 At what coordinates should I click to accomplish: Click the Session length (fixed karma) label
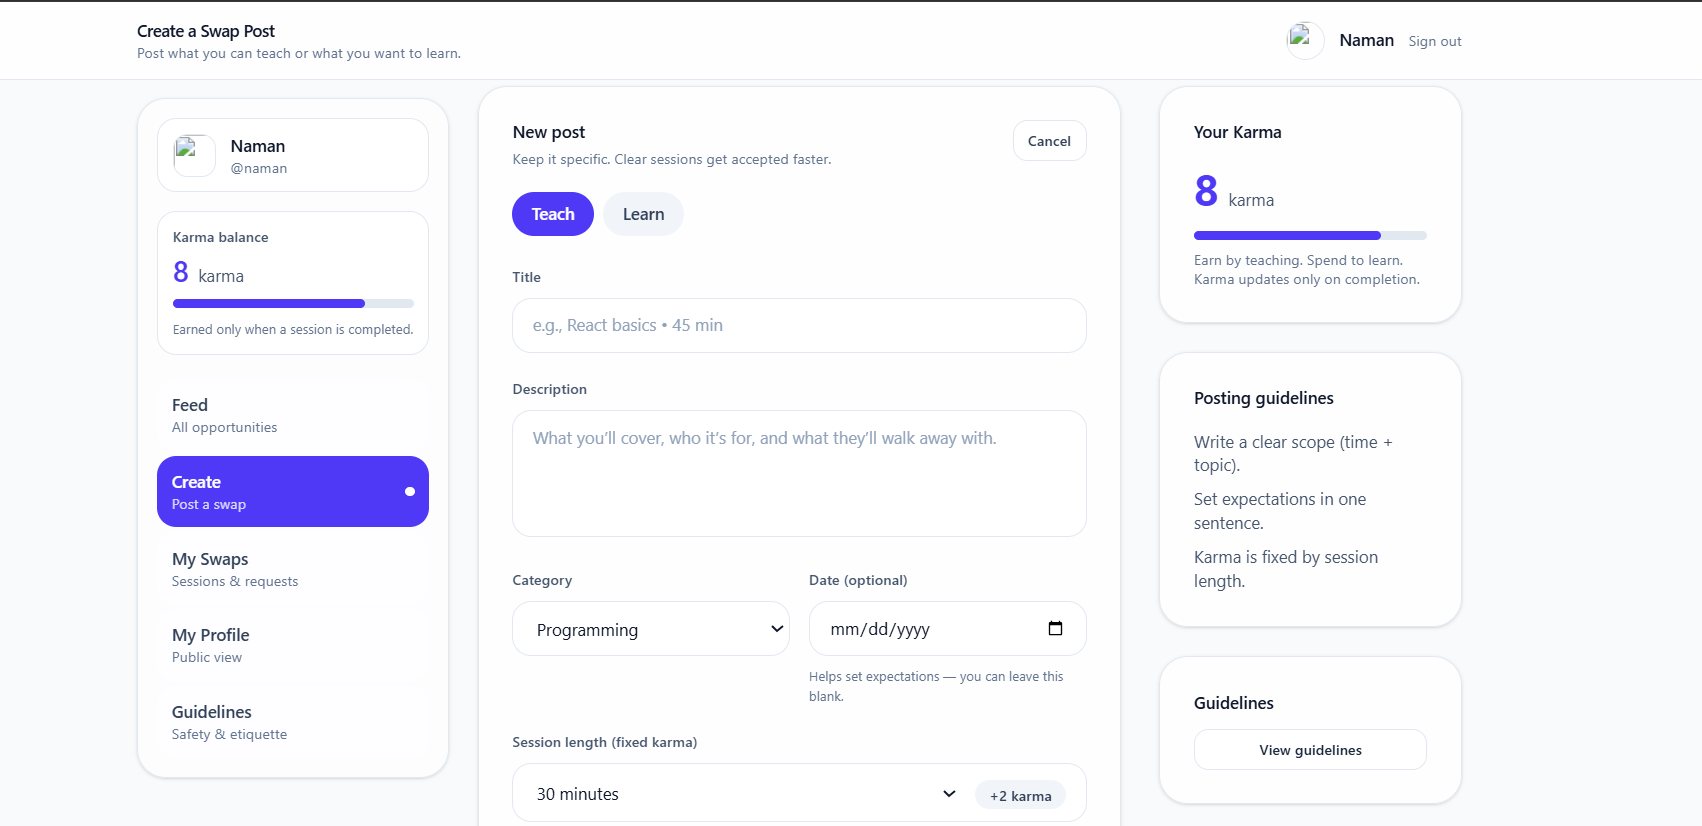[x=605, y=742]
